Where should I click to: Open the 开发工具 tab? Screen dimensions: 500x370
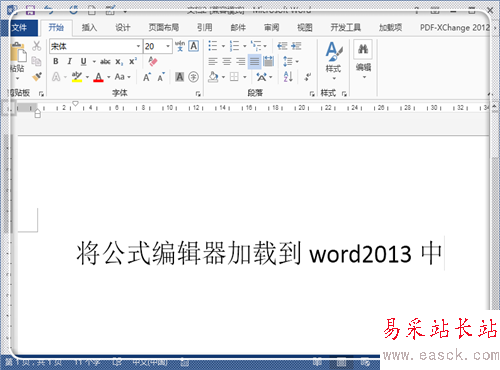pos(346,27)
